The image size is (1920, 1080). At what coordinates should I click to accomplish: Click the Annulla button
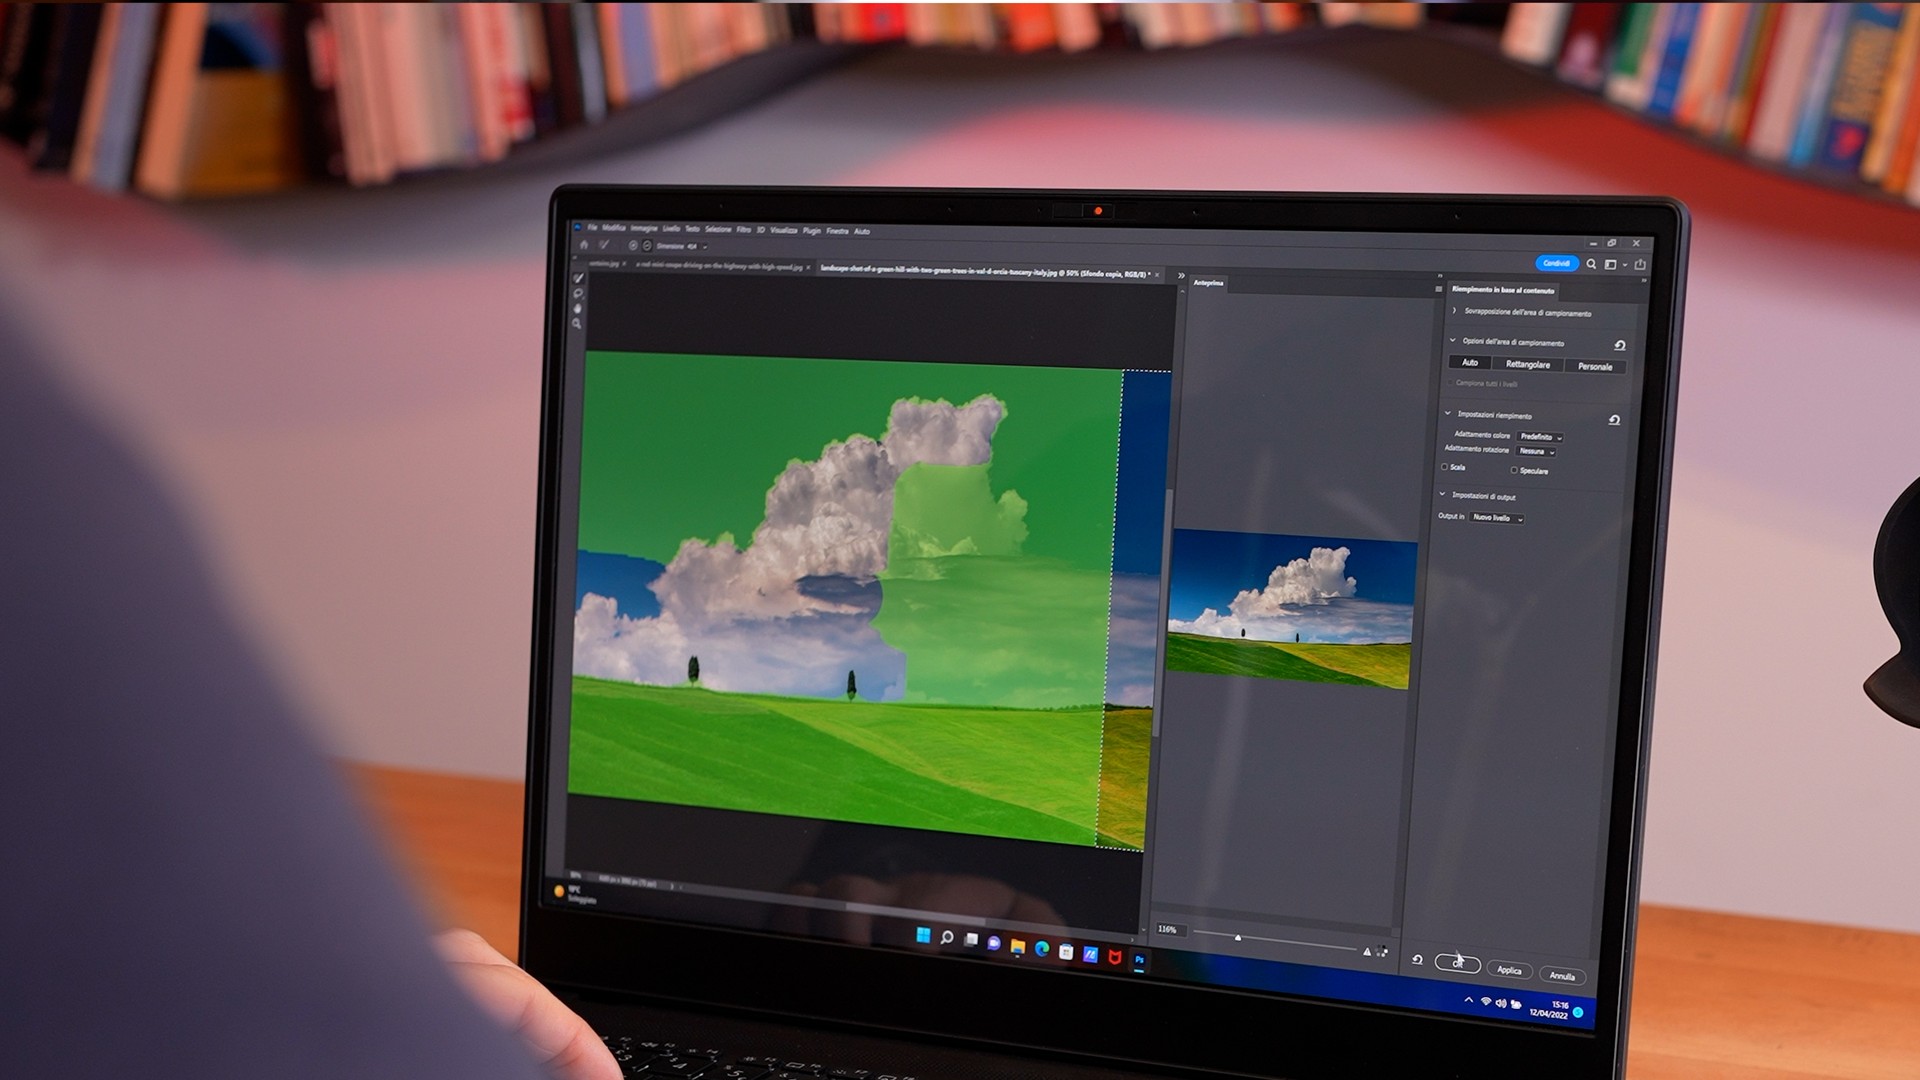click(x=1562, y=976)
